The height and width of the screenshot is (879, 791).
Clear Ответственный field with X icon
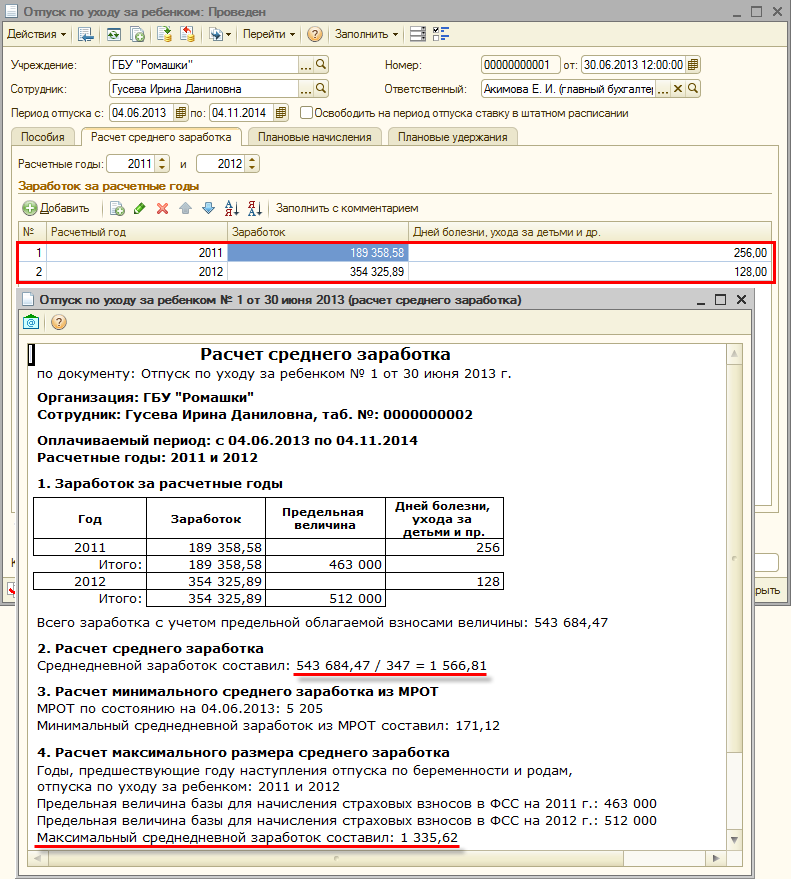pos(677,89)
